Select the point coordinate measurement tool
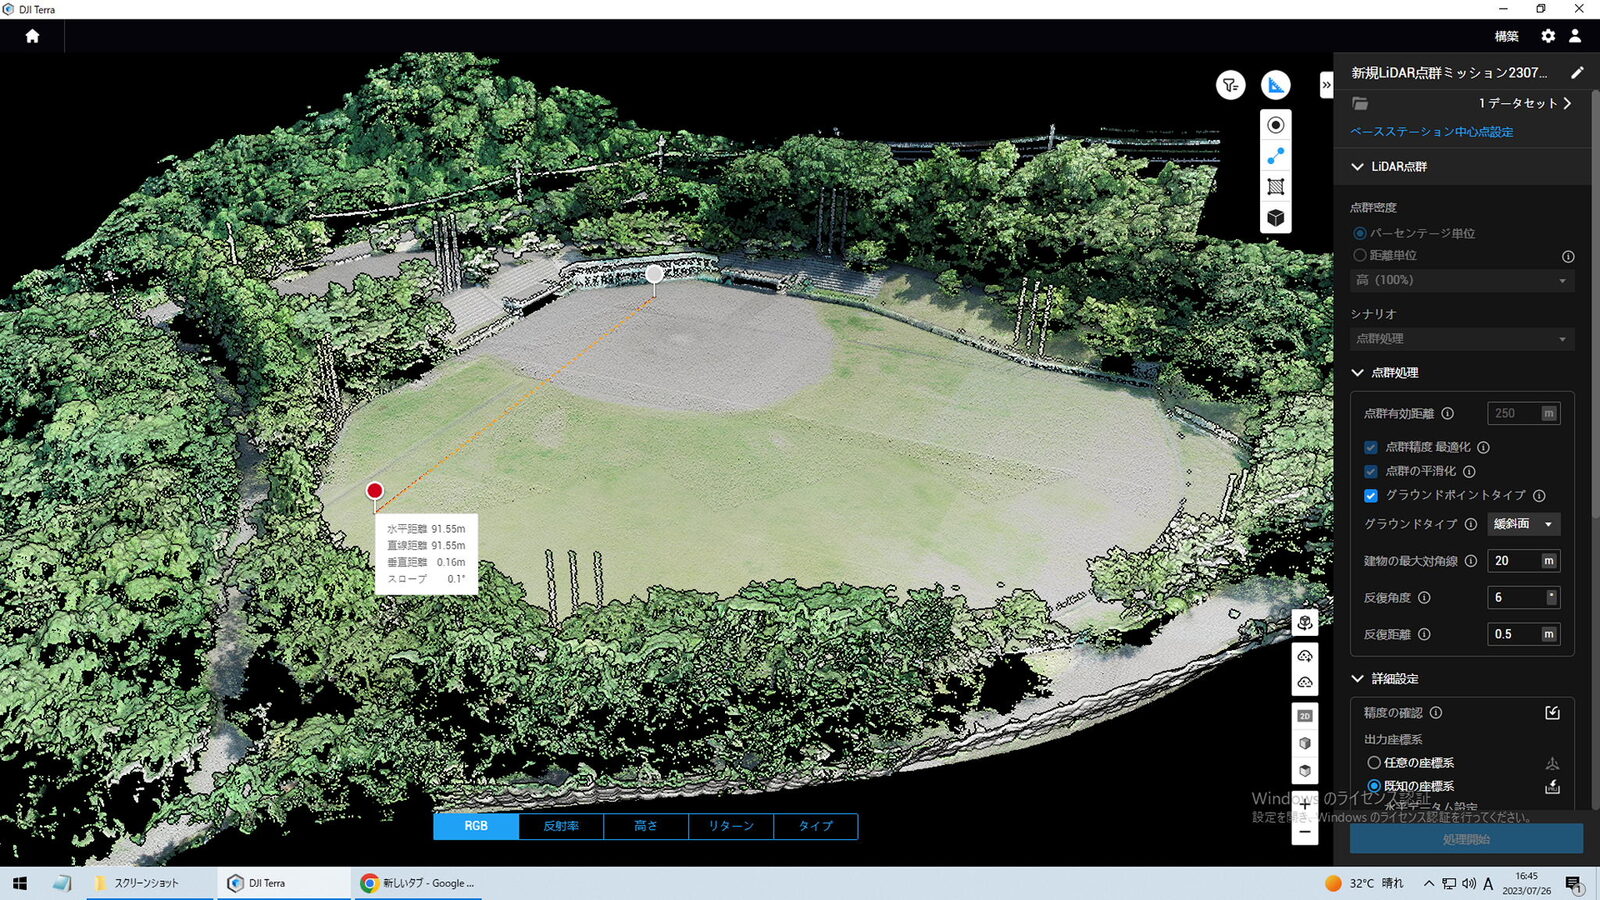1600x900 pixels. tap(1275, 125)
